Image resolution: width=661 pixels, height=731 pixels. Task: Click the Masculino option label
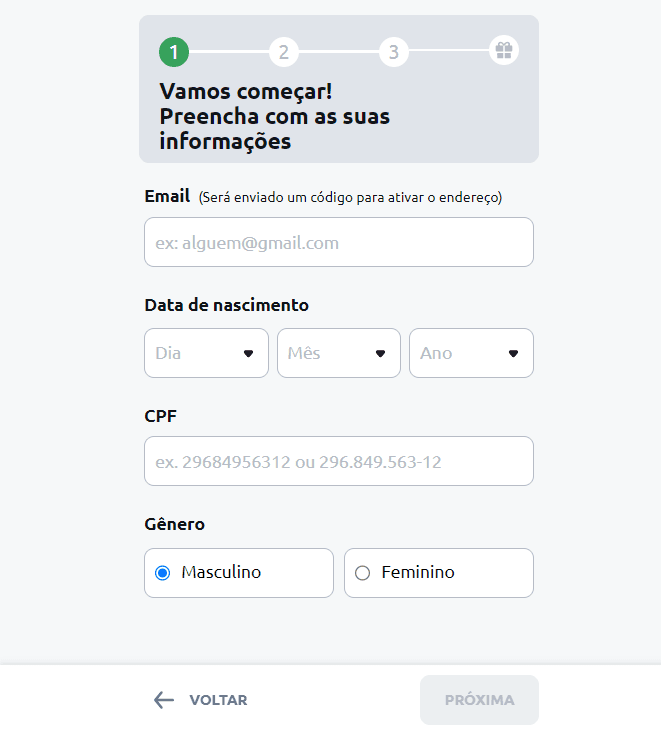(x=221, y=572)
